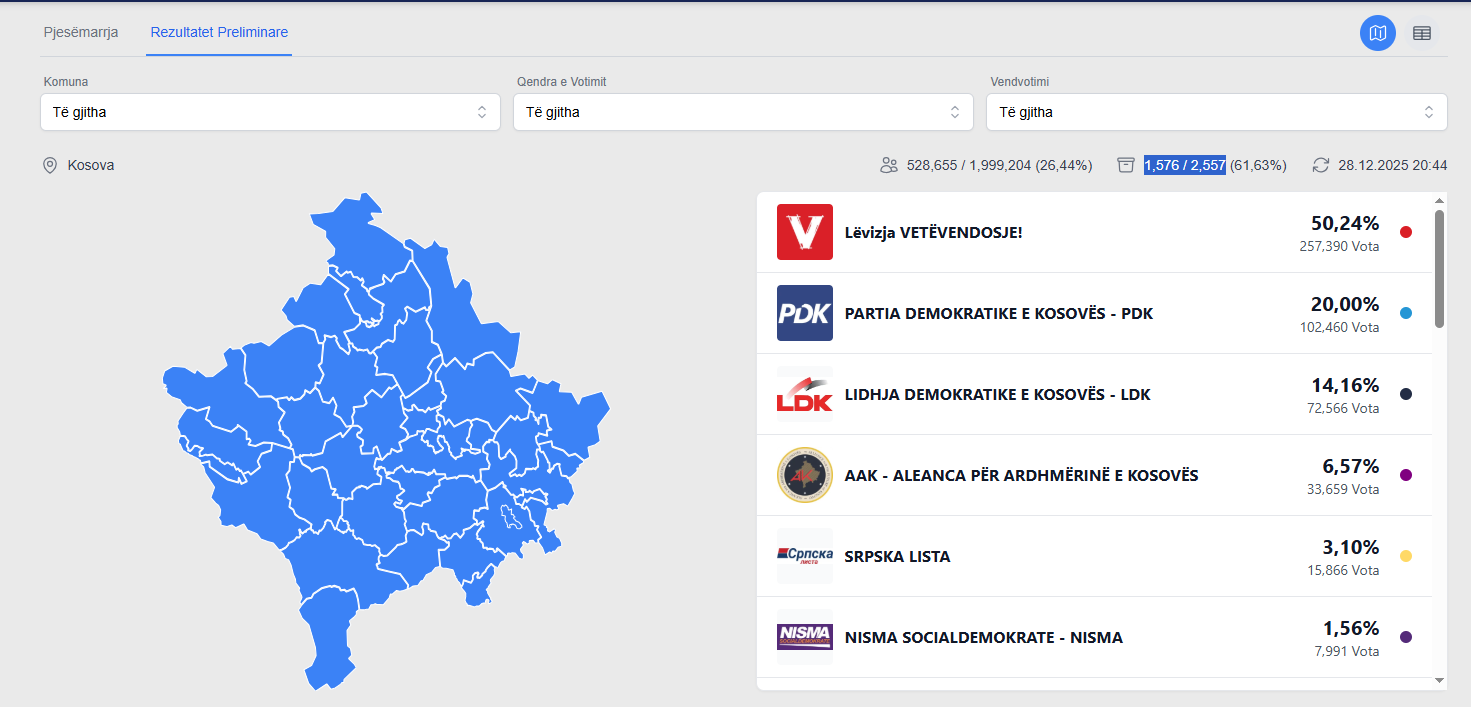Click the location pin icon near Kosova
Screen dimensions: 1471x707
(x=50, y=165)
